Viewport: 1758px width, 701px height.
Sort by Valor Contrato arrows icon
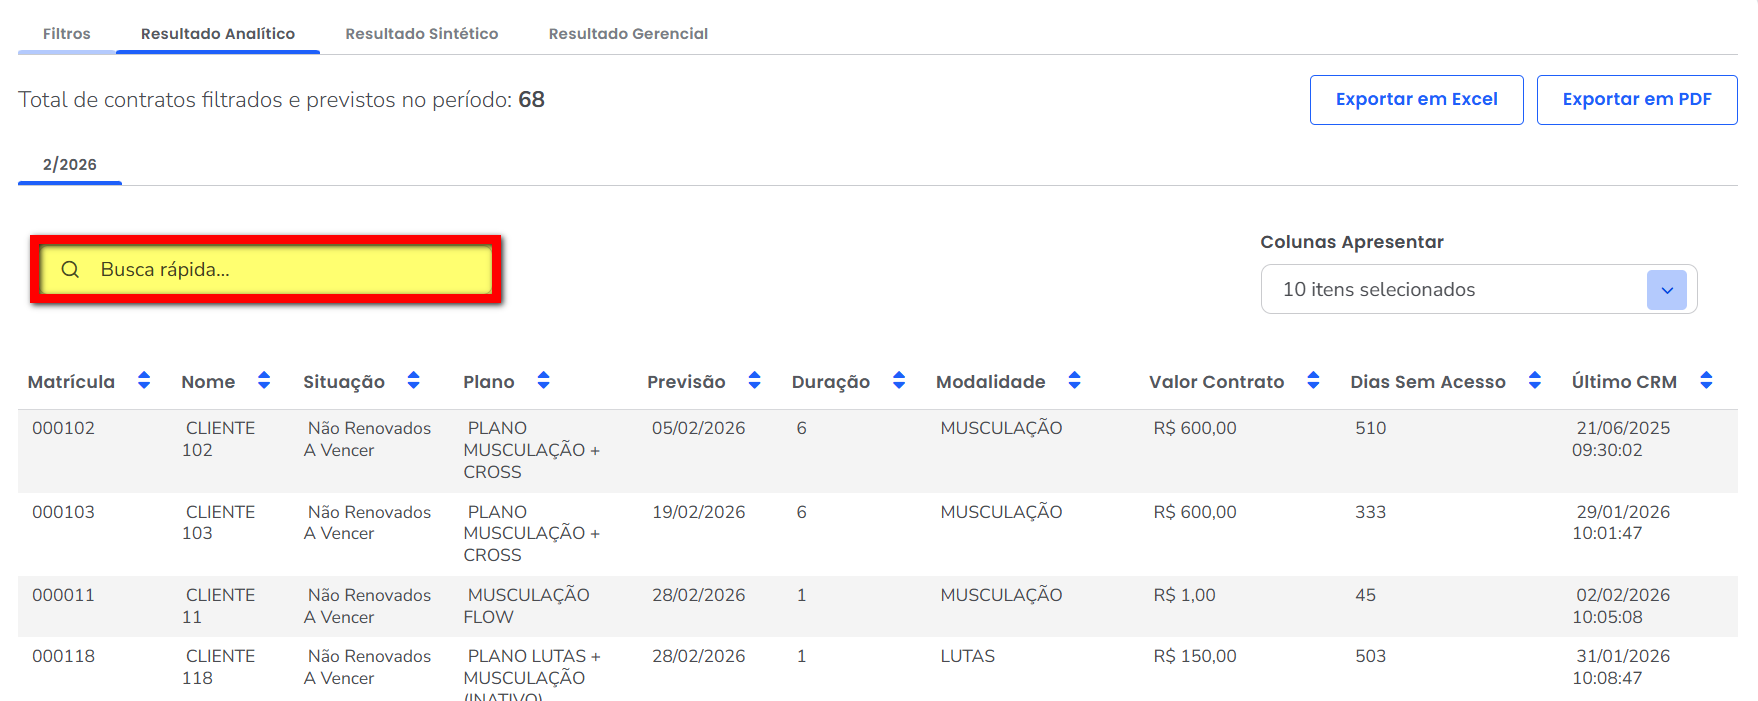[x=1313, y=380]
